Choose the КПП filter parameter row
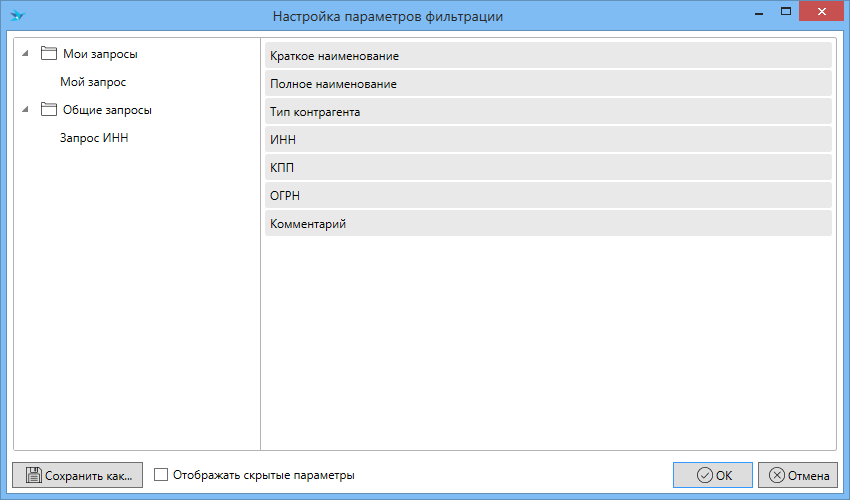 pyautogui.click(x=548, y=168)
